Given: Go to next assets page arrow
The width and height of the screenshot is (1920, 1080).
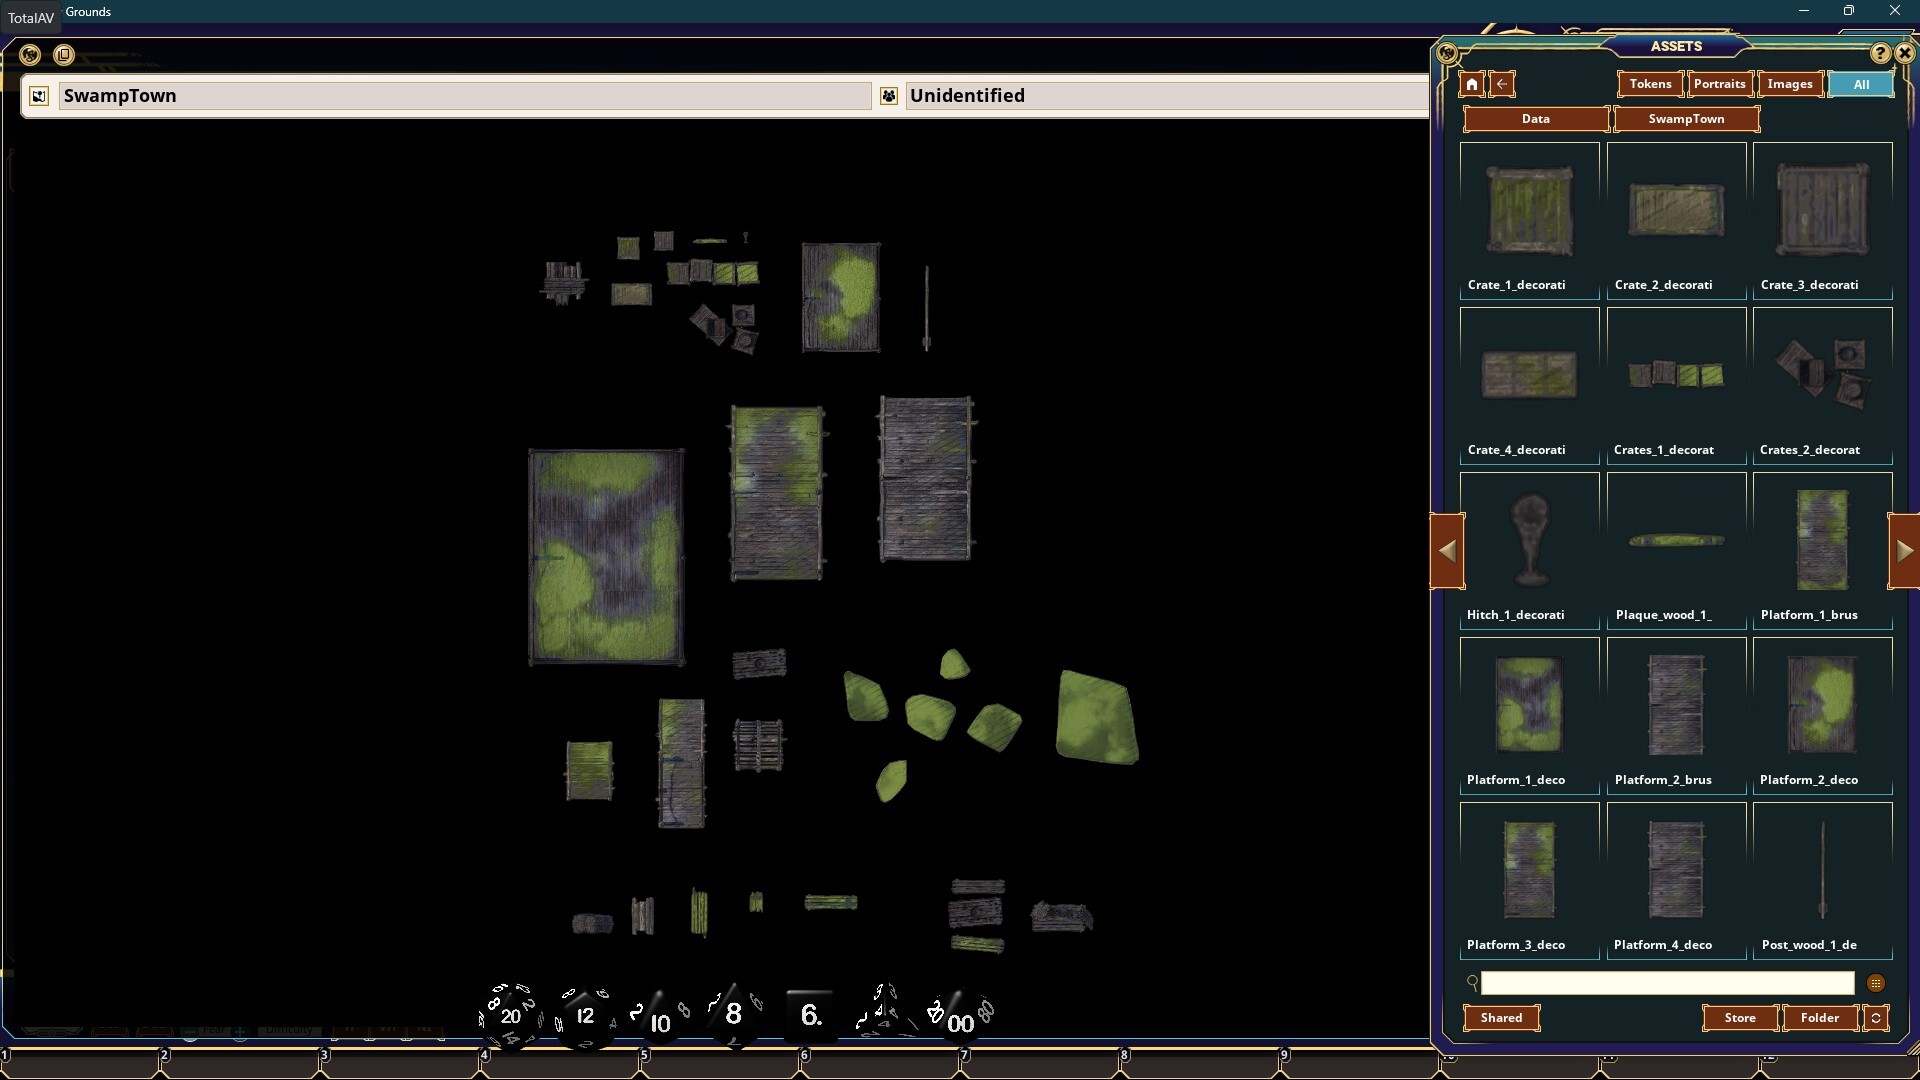Looking at the screenshot, I should tap(1903, 551).
